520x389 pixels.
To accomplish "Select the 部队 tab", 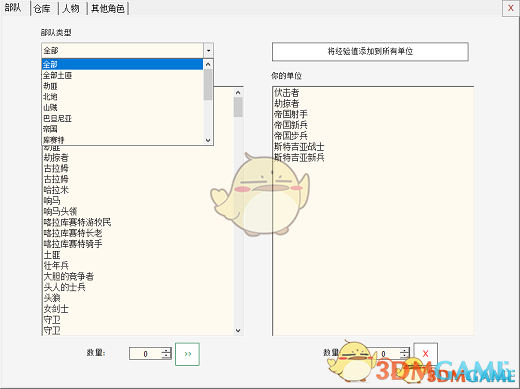I will click(x=13, y=8).
